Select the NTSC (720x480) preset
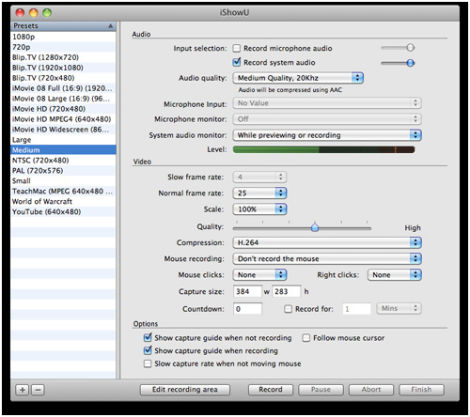 [x=63, y=160]
